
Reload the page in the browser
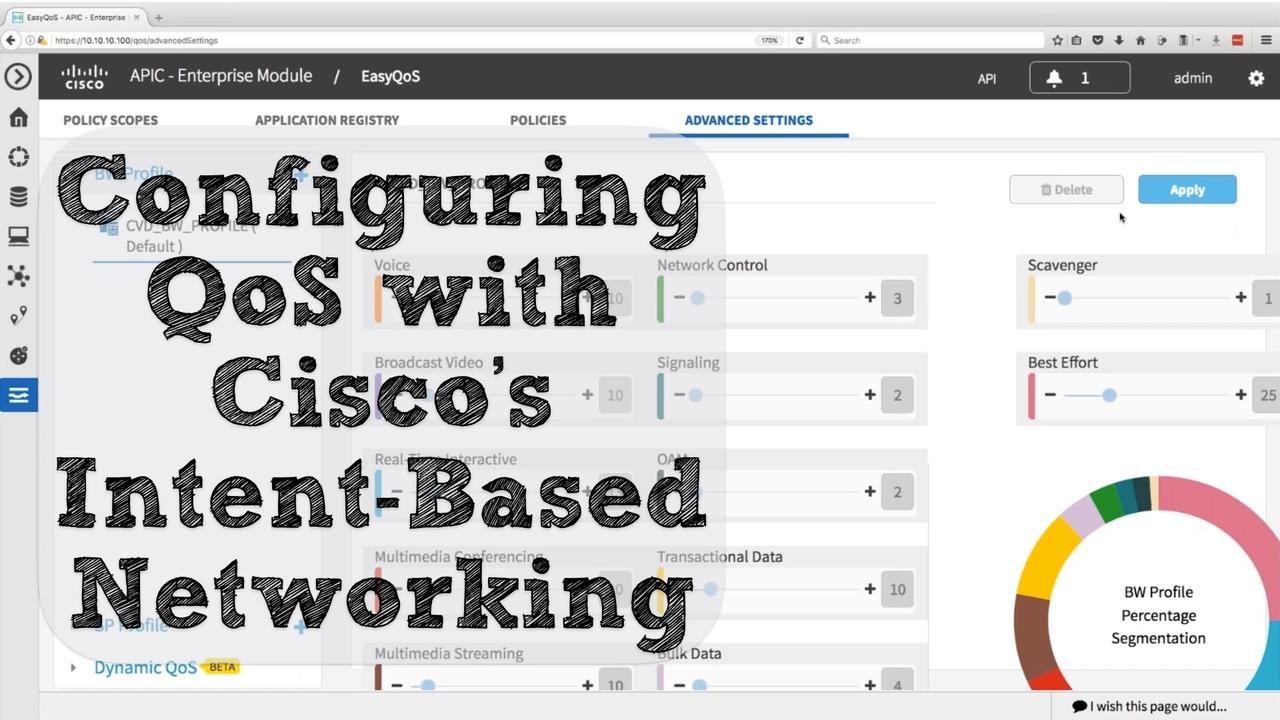click(799, 40)
